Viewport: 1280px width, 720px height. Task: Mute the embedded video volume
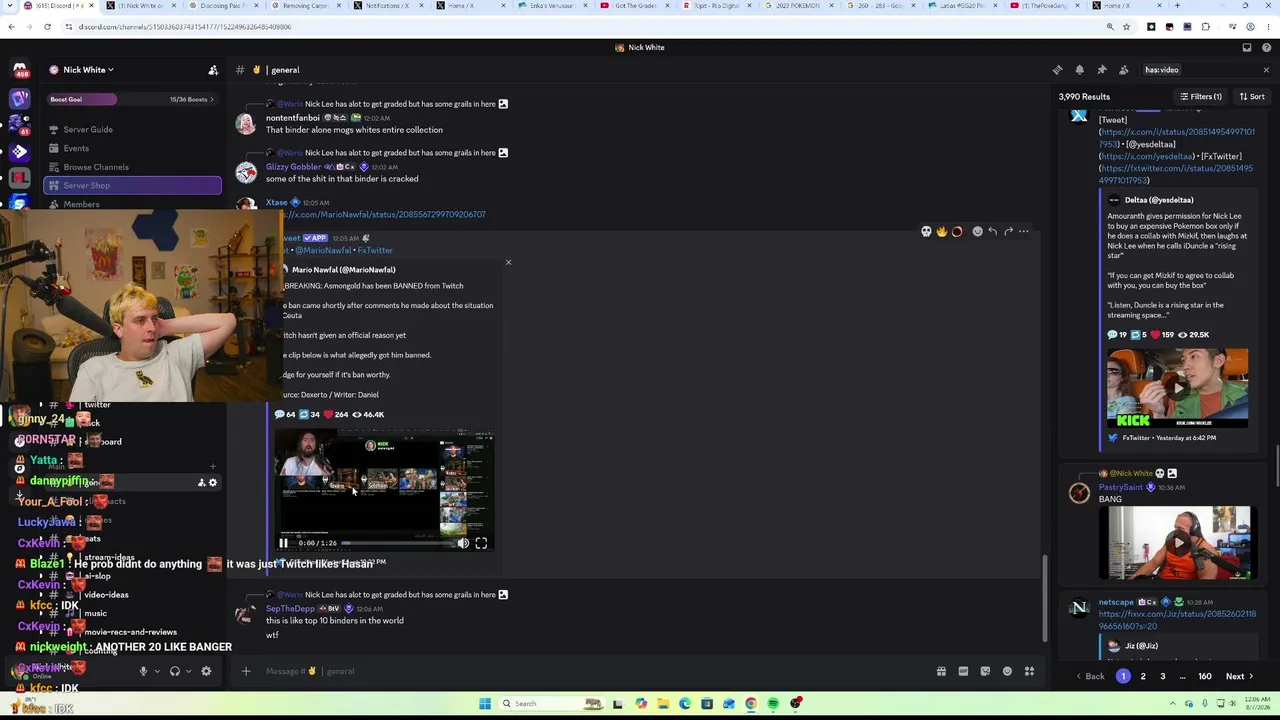click(x=463, y=543)
